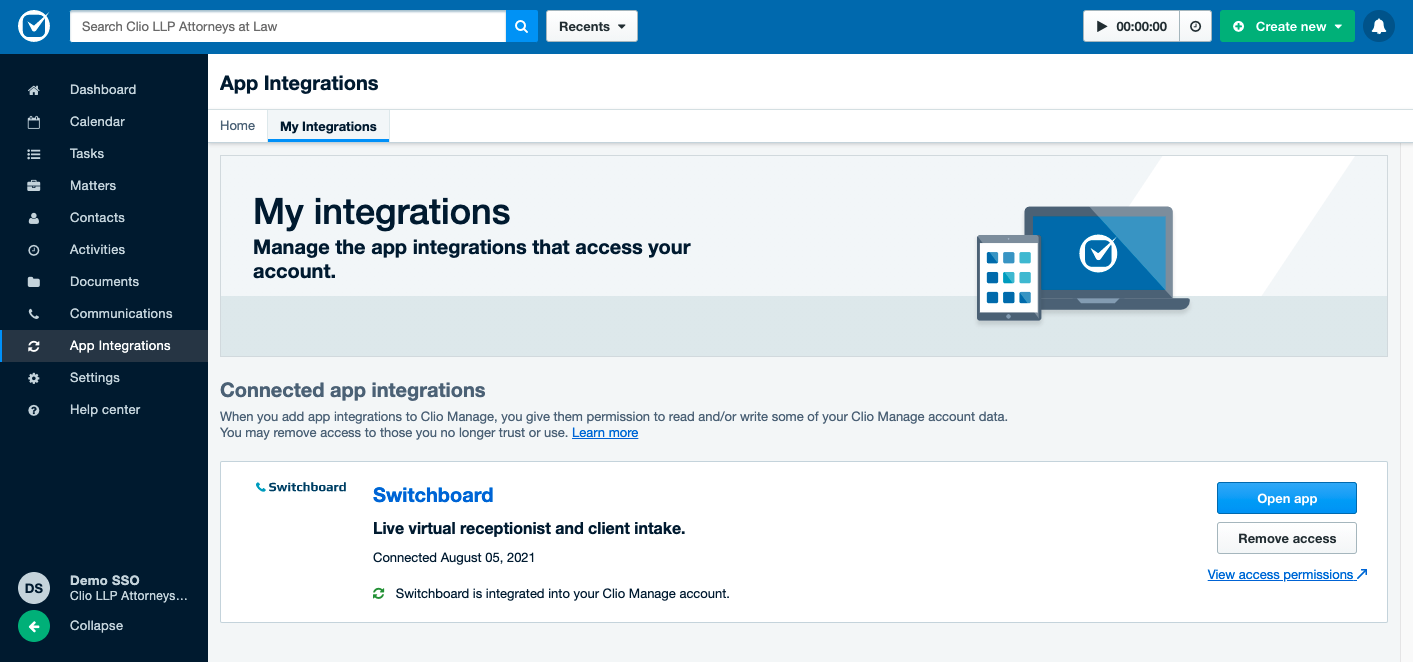Screen dimensions: 1413x662
Task: Switch to the Home tab
Action: 238,126
